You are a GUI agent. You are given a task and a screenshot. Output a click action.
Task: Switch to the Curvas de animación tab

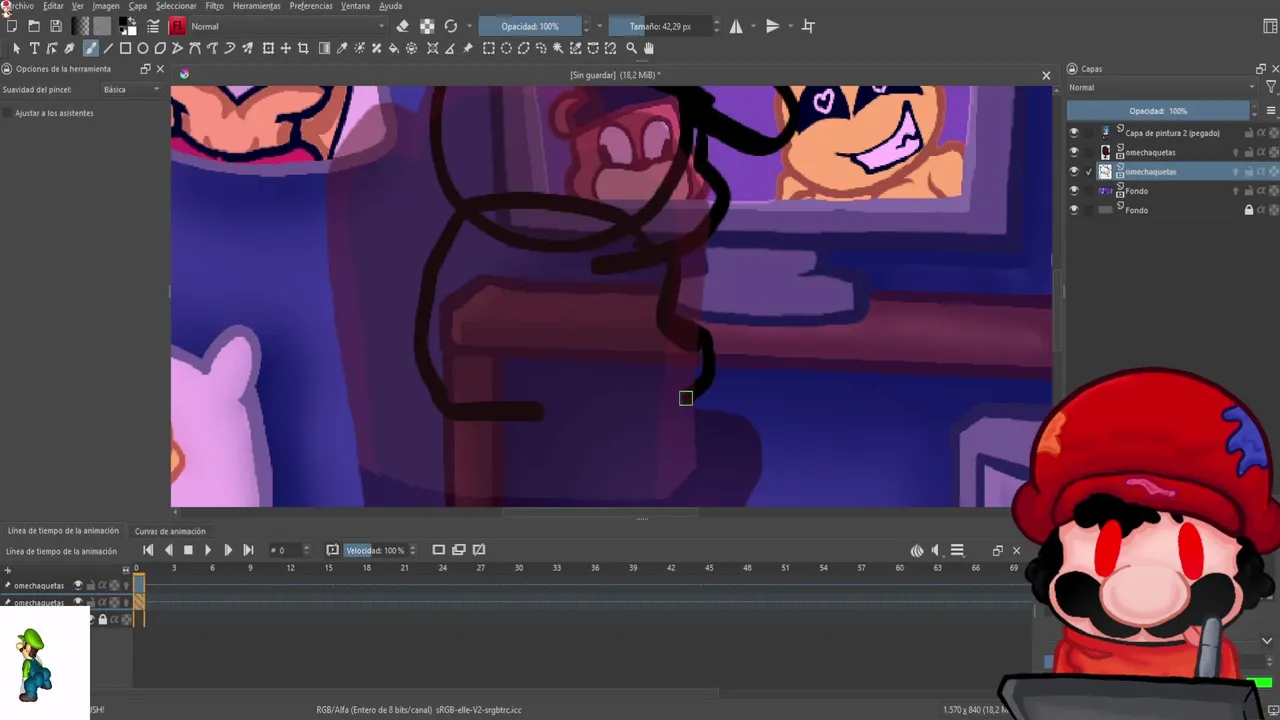tap(170, 531)
